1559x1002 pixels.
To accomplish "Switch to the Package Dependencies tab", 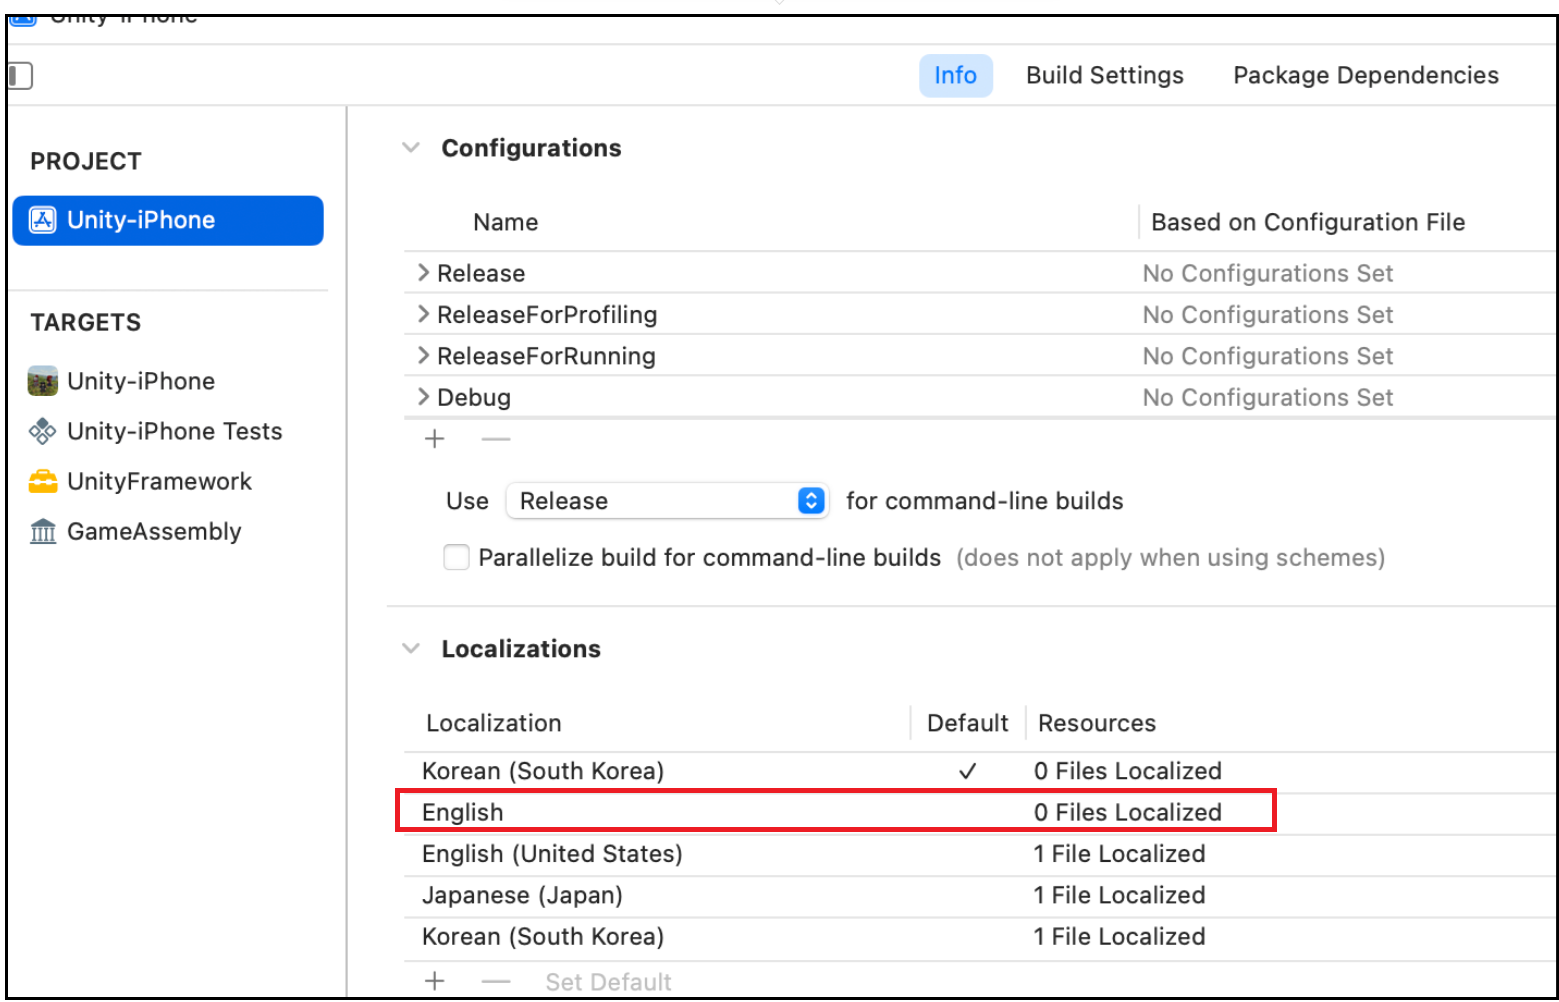I will coord(1365,76).
